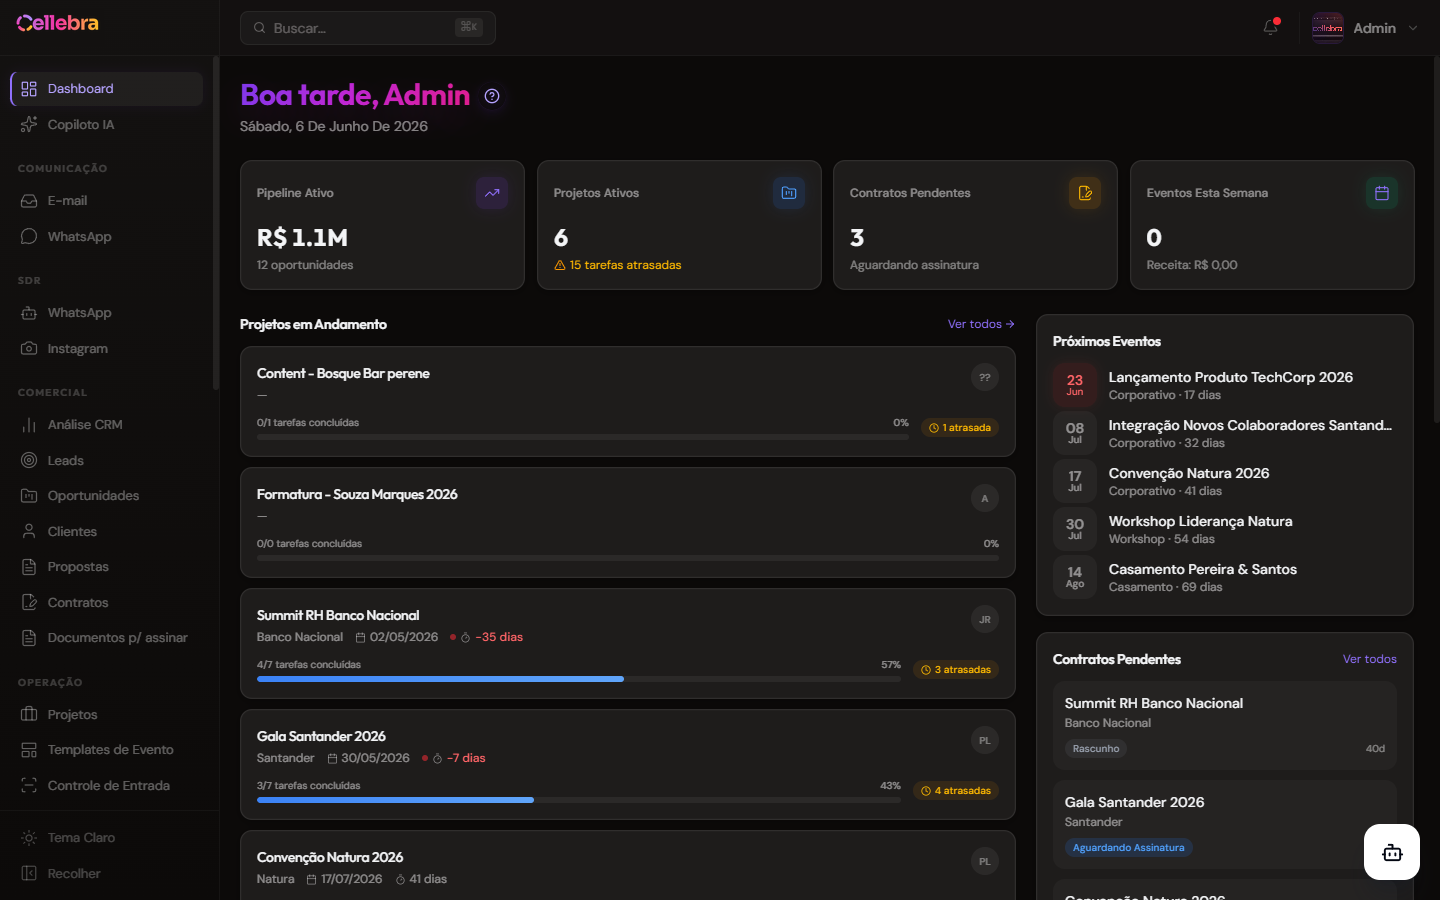
Task: Click the Admin avatar image
Action: (1328, 28)
